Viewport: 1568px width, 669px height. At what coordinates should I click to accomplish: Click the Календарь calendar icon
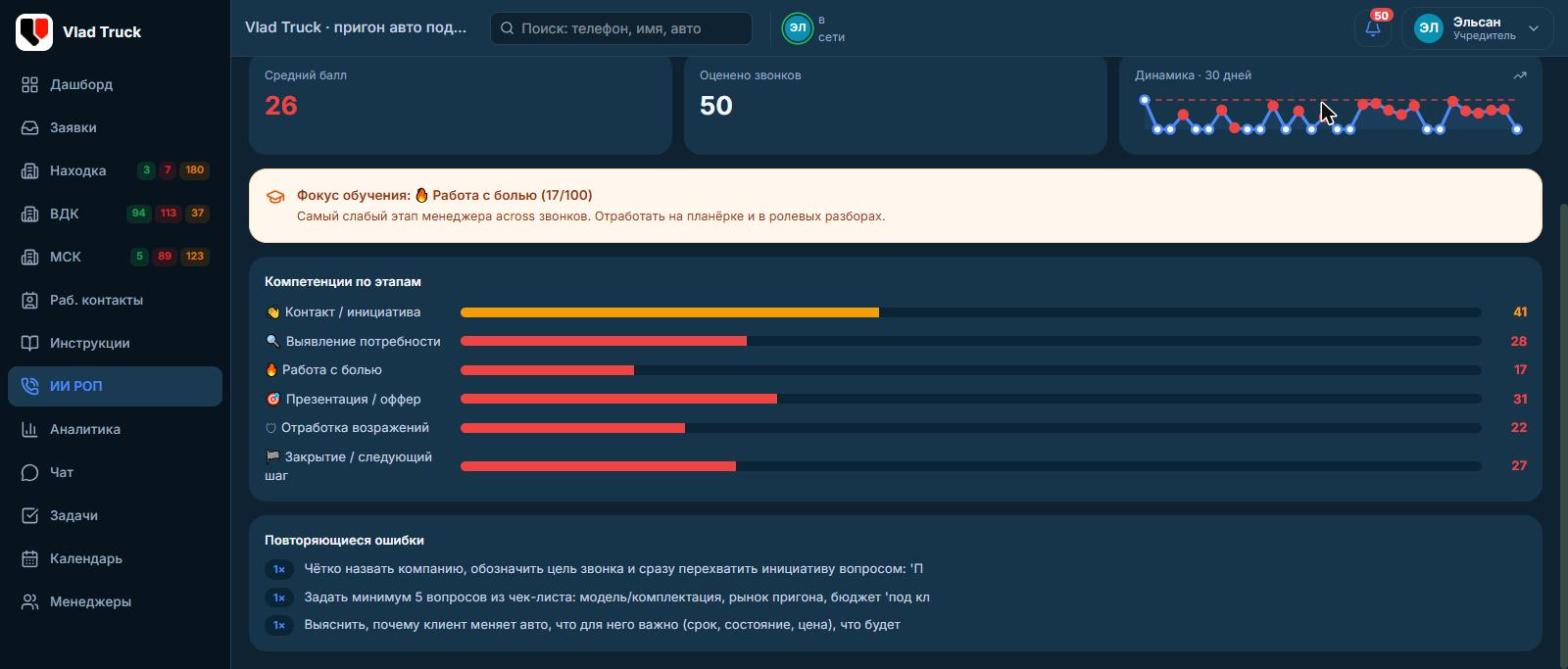click(x=30, y=558)
